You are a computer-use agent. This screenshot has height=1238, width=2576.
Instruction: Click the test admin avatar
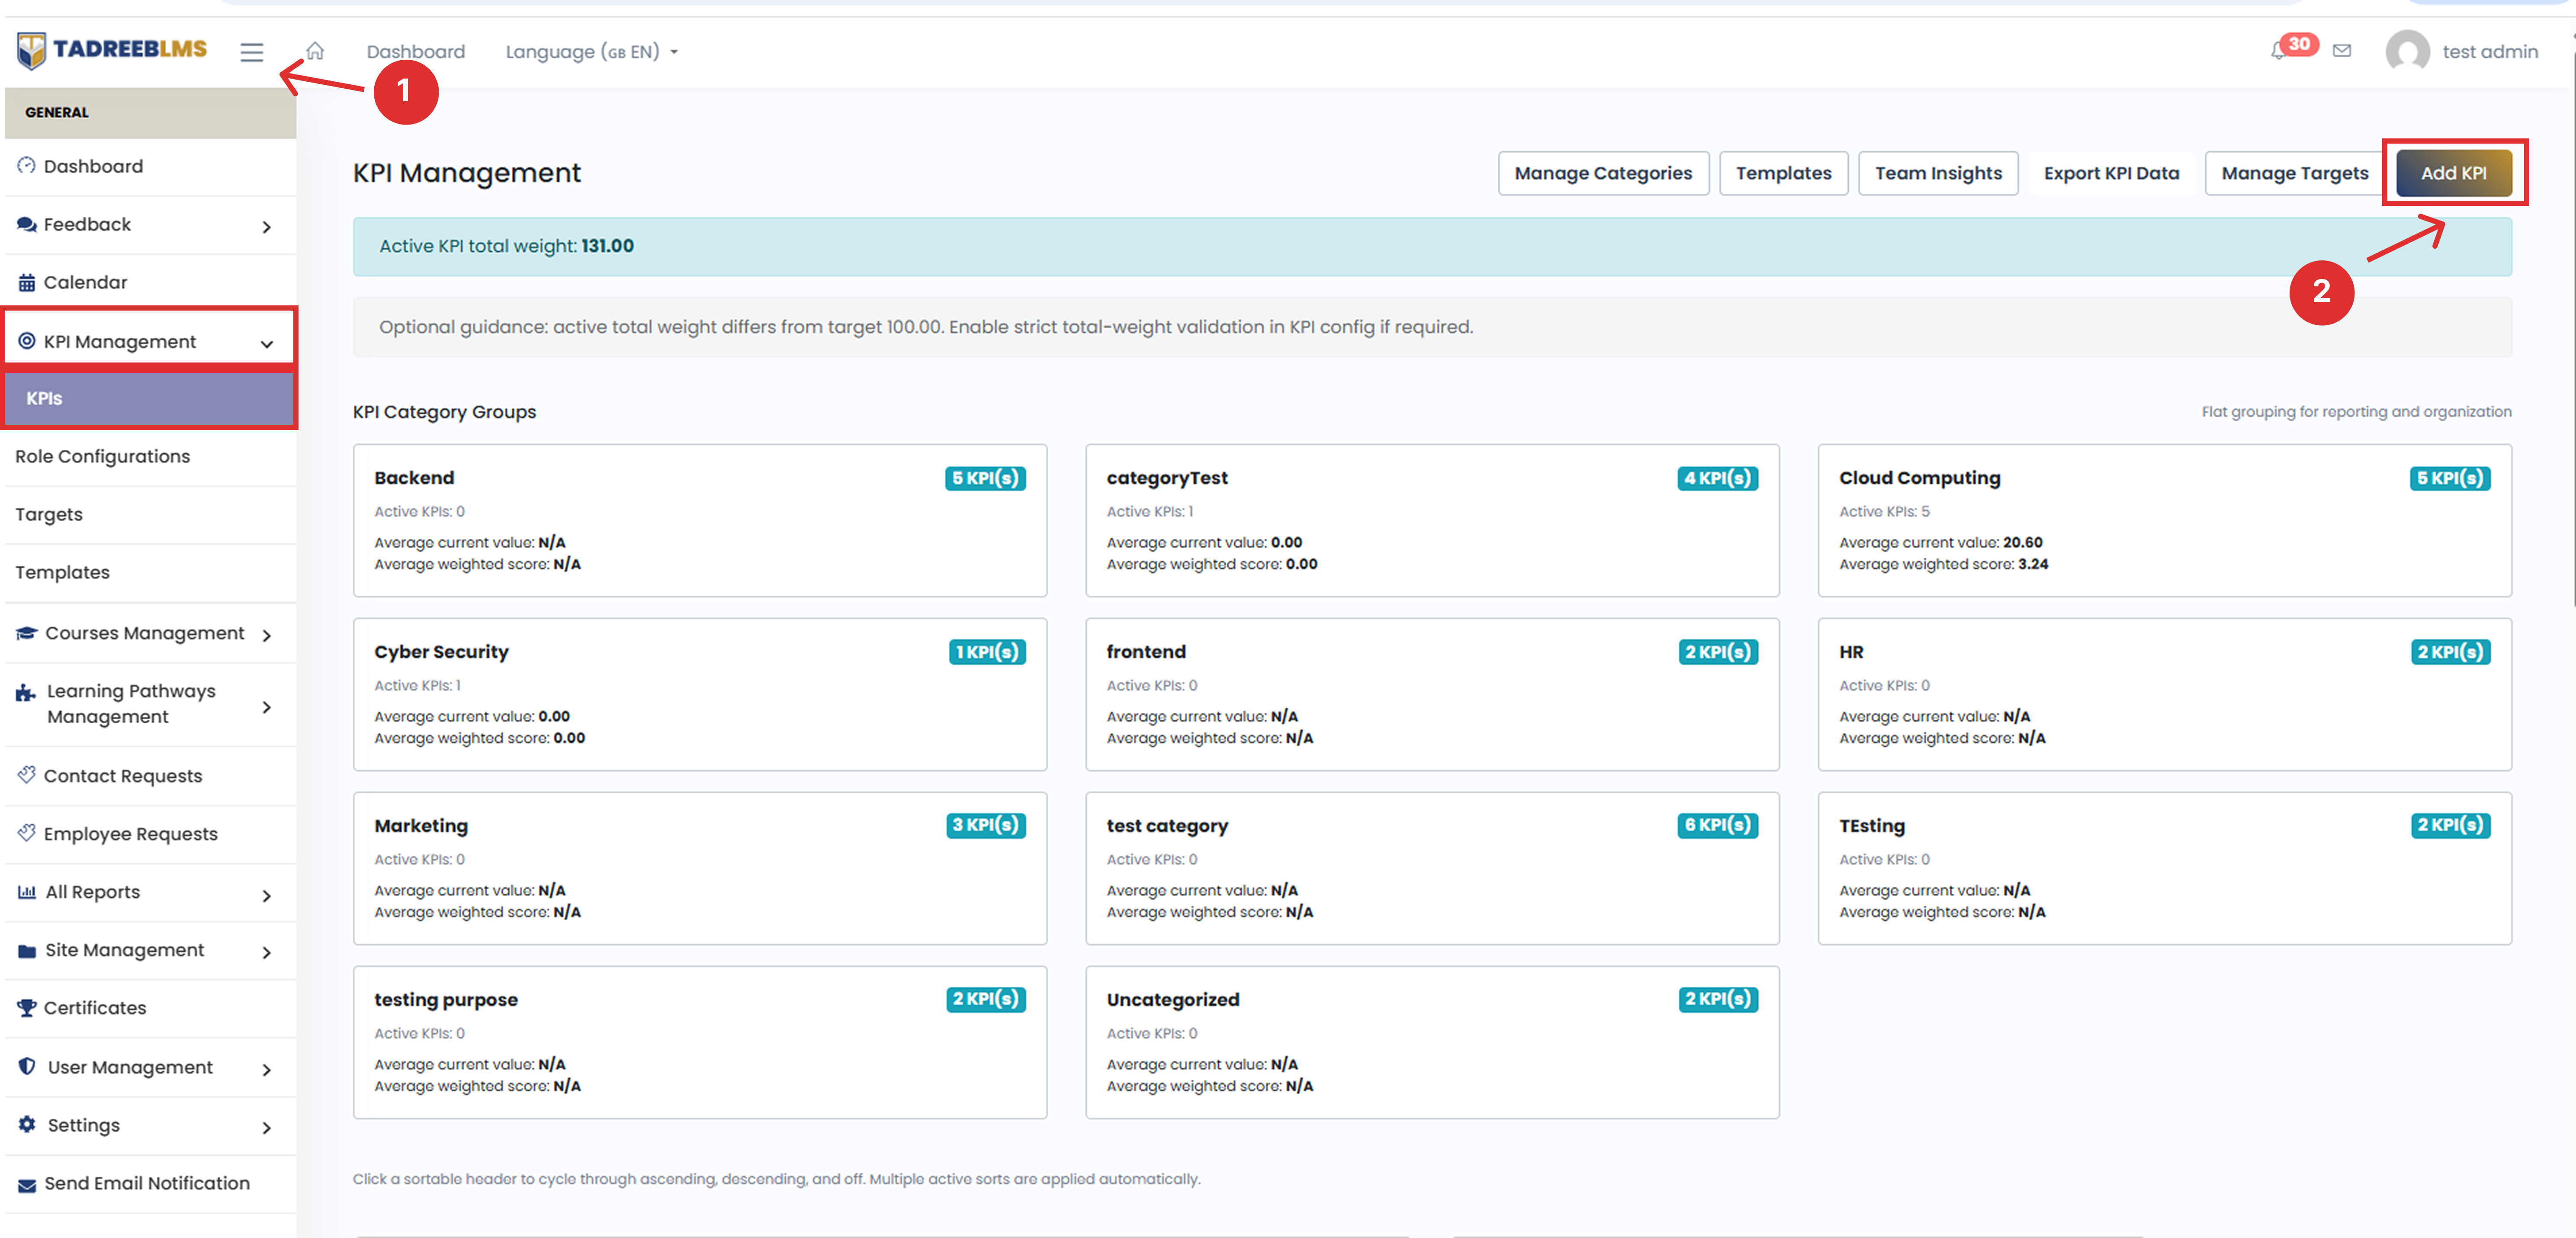pyautogui.click(x=2407, y=51)
